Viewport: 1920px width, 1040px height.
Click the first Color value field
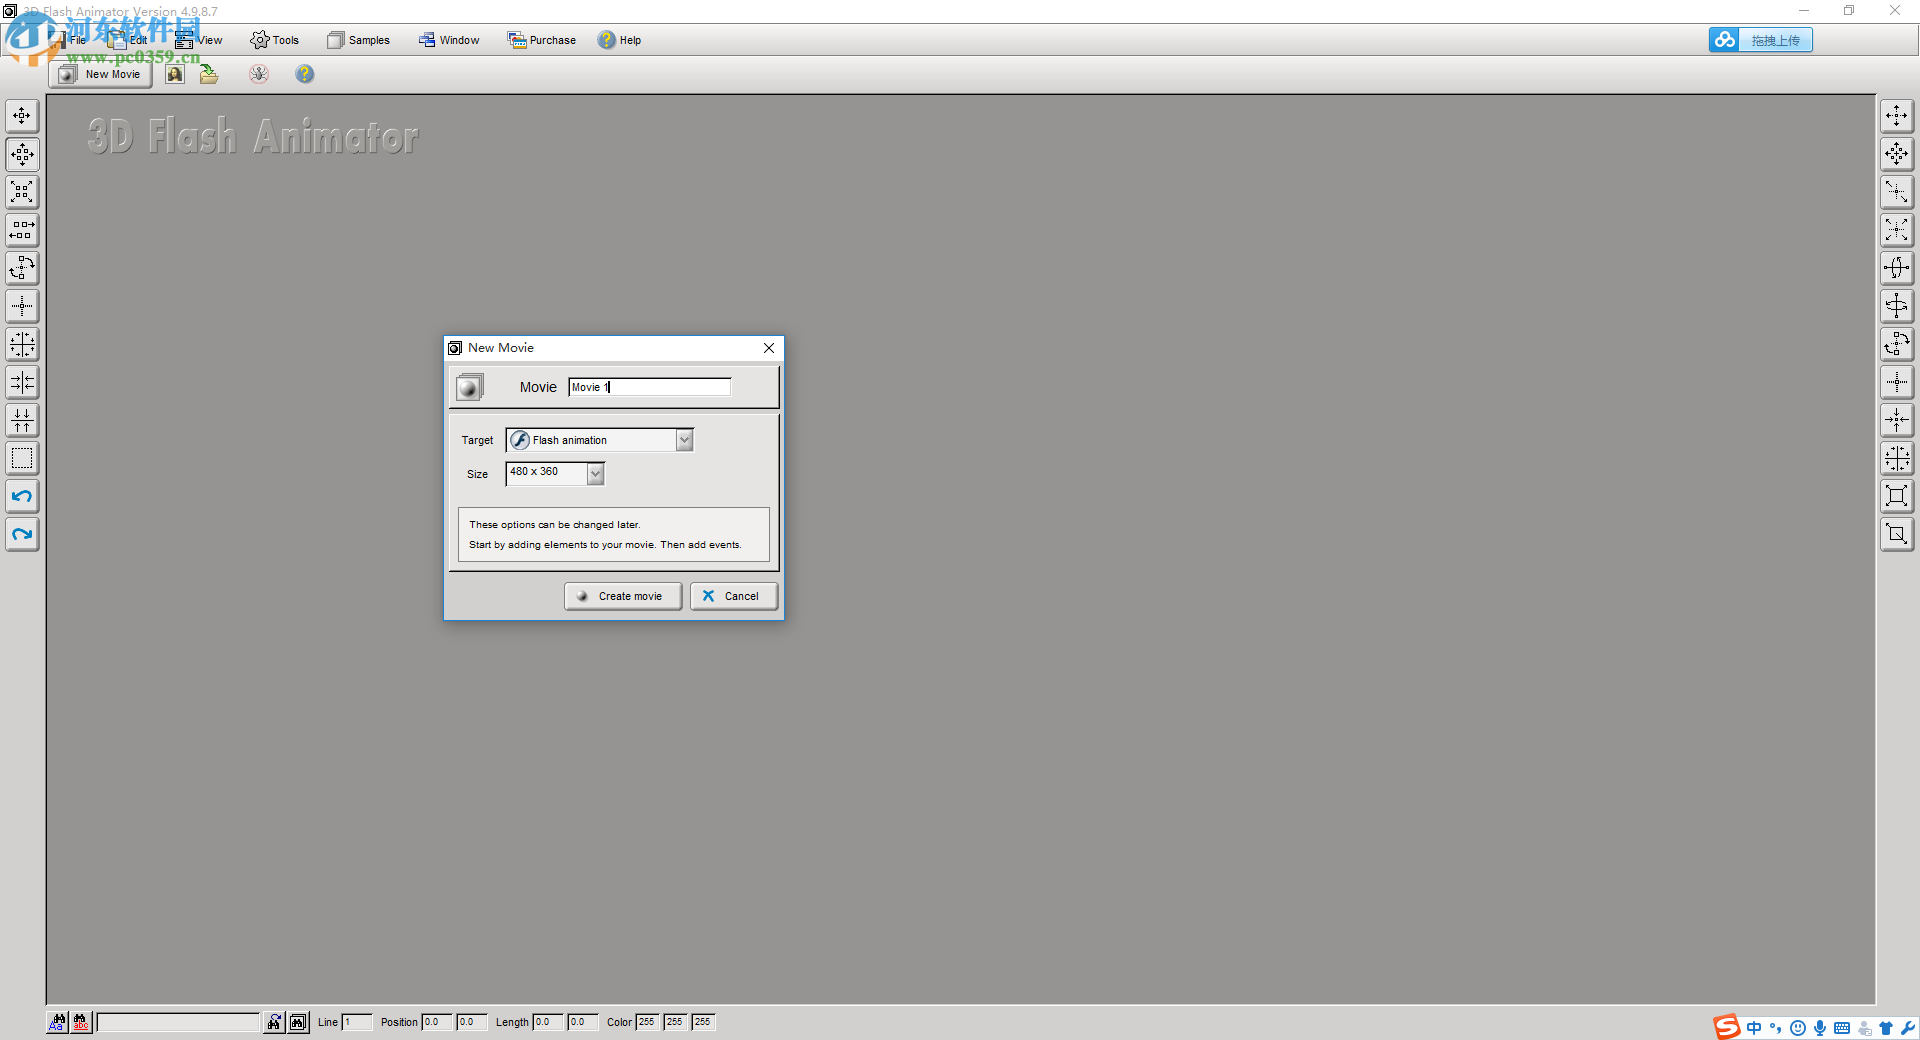pos(647,1022)
